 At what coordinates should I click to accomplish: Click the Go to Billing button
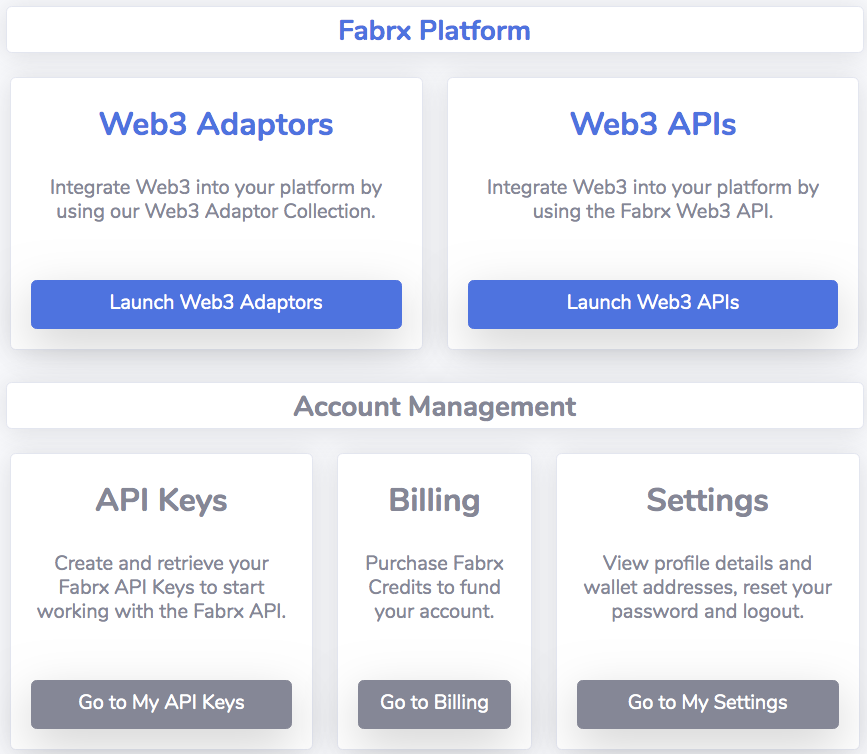pos(434,704)
